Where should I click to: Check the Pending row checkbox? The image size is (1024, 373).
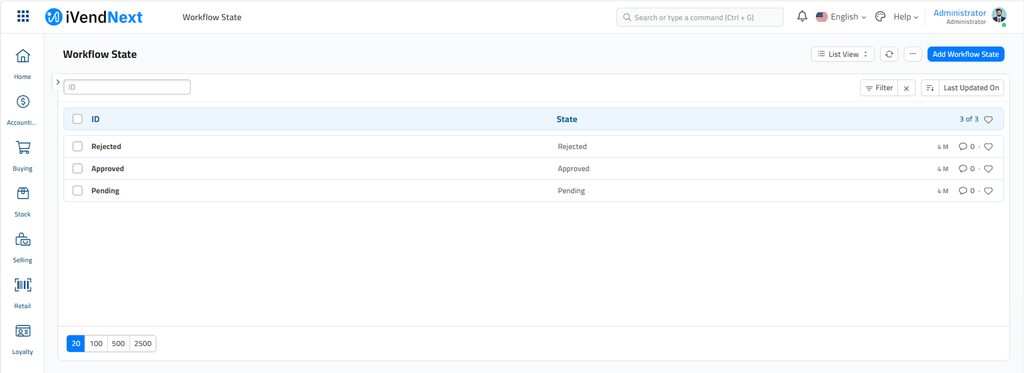click(78, 191)
